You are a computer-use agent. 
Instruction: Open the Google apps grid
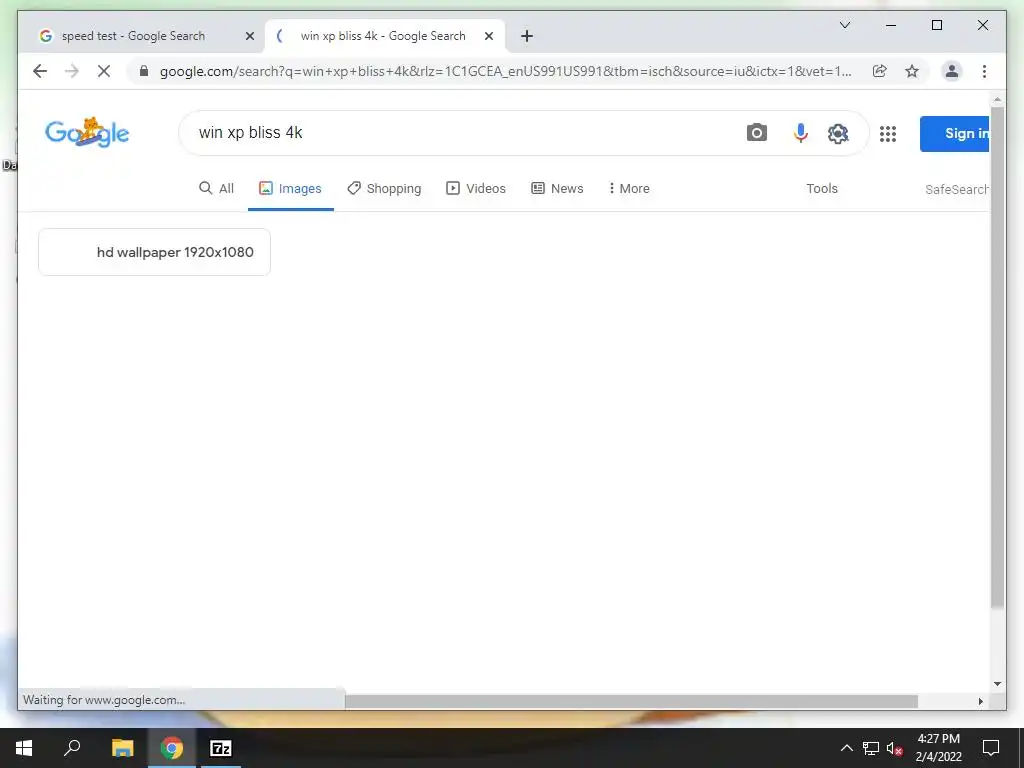[x=888, y=134]
